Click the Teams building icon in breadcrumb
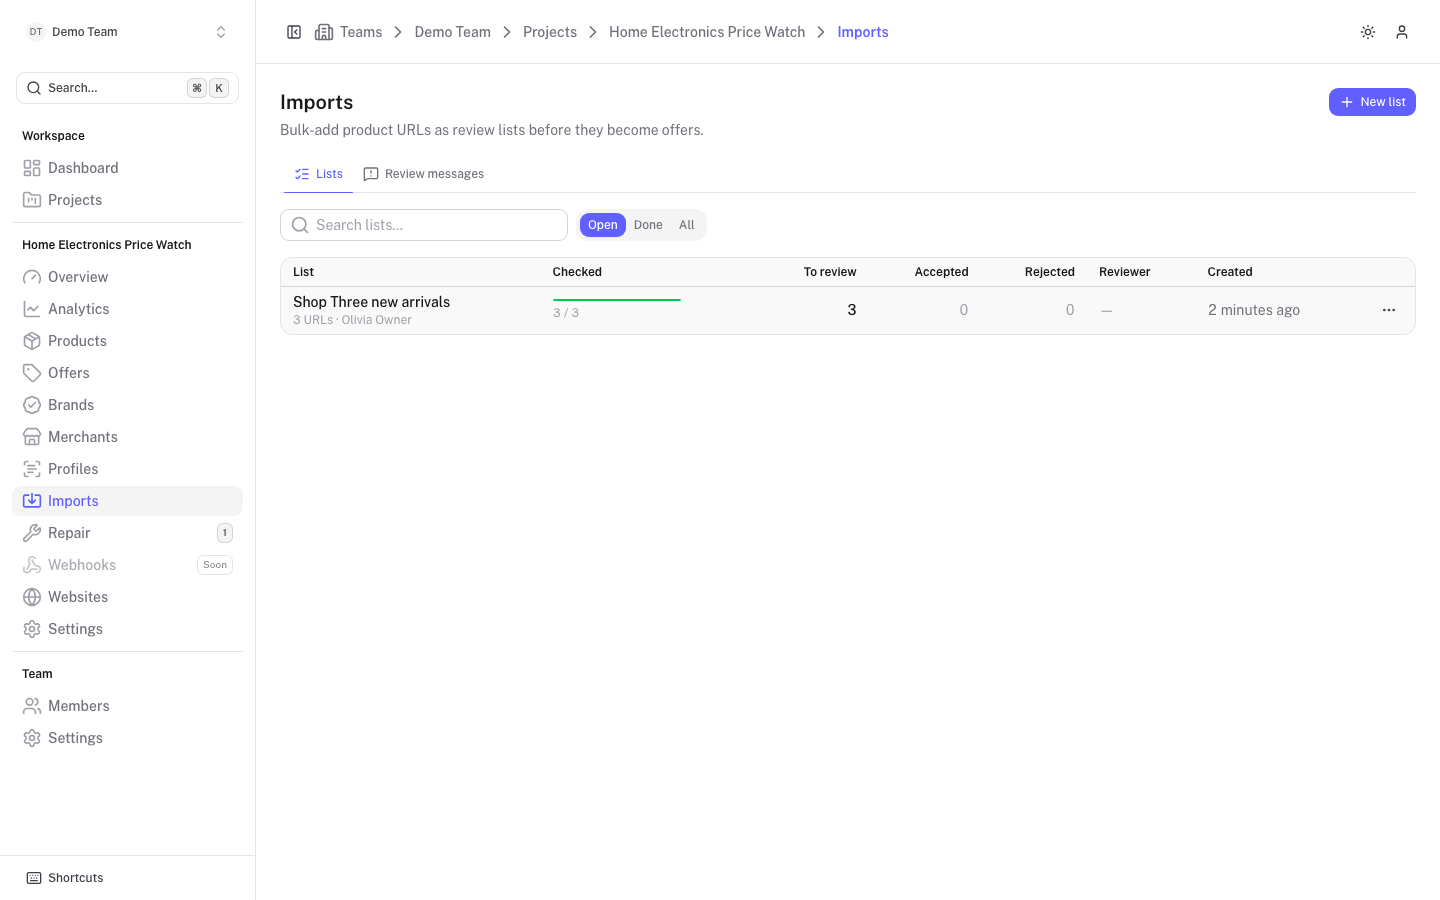Image resolution: width=1440 pixels, height=900 pixels. [324, 32]
